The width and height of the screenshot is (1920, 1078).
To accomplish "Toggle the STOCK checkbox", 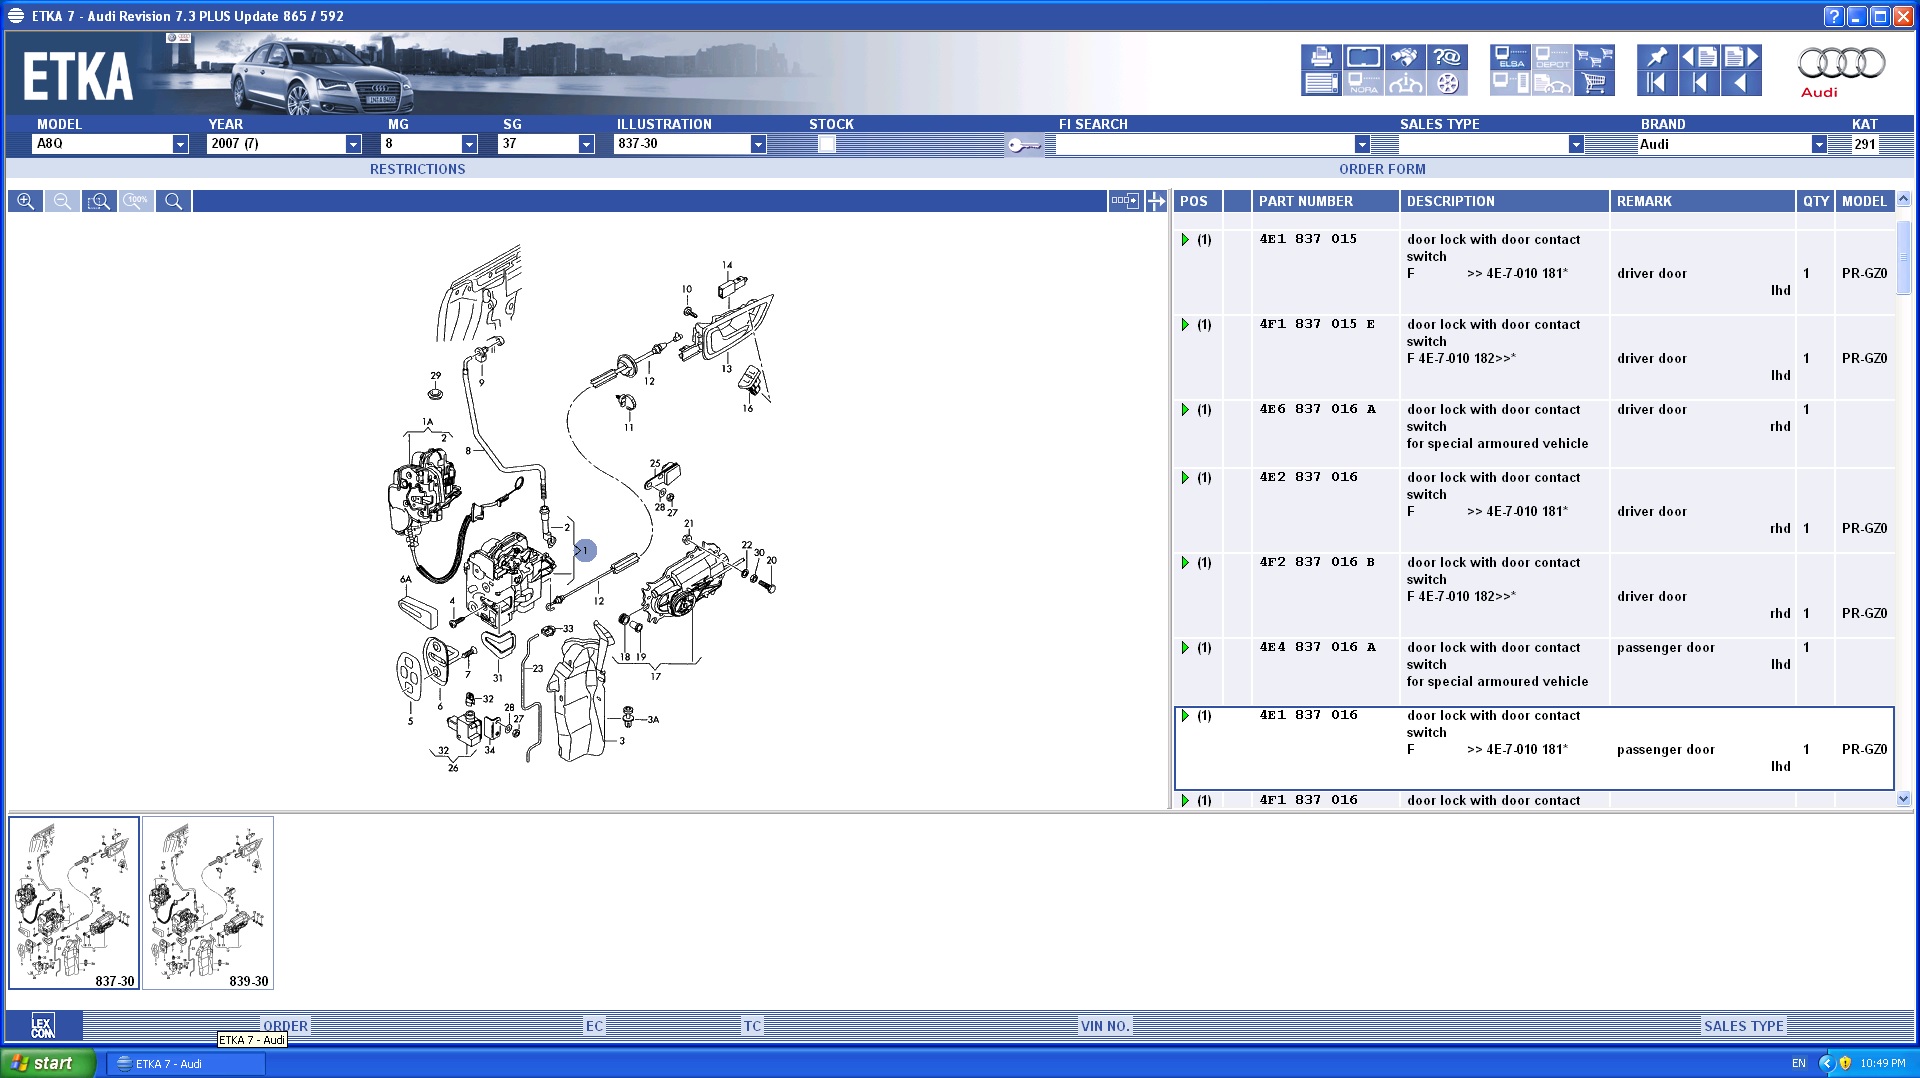I will coord(826,144).
